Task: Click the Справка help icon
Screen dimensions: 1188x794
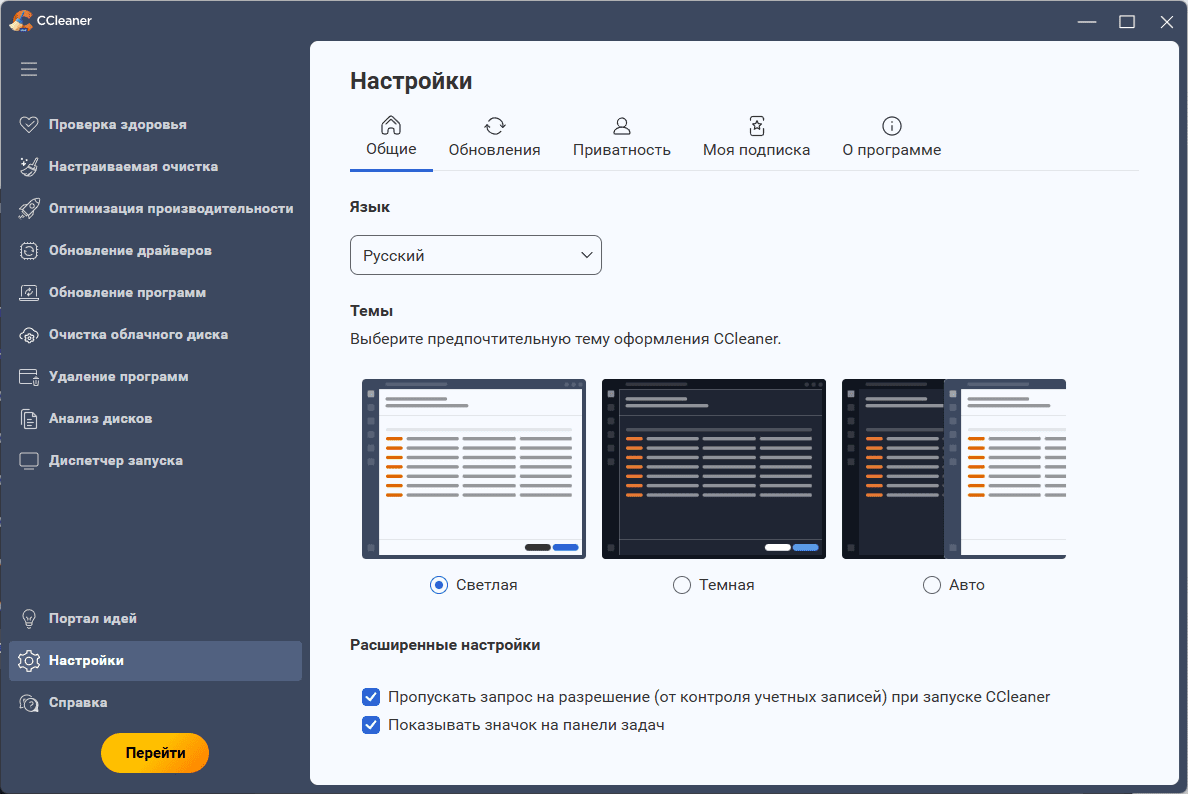Action: (x=29, y=703)
